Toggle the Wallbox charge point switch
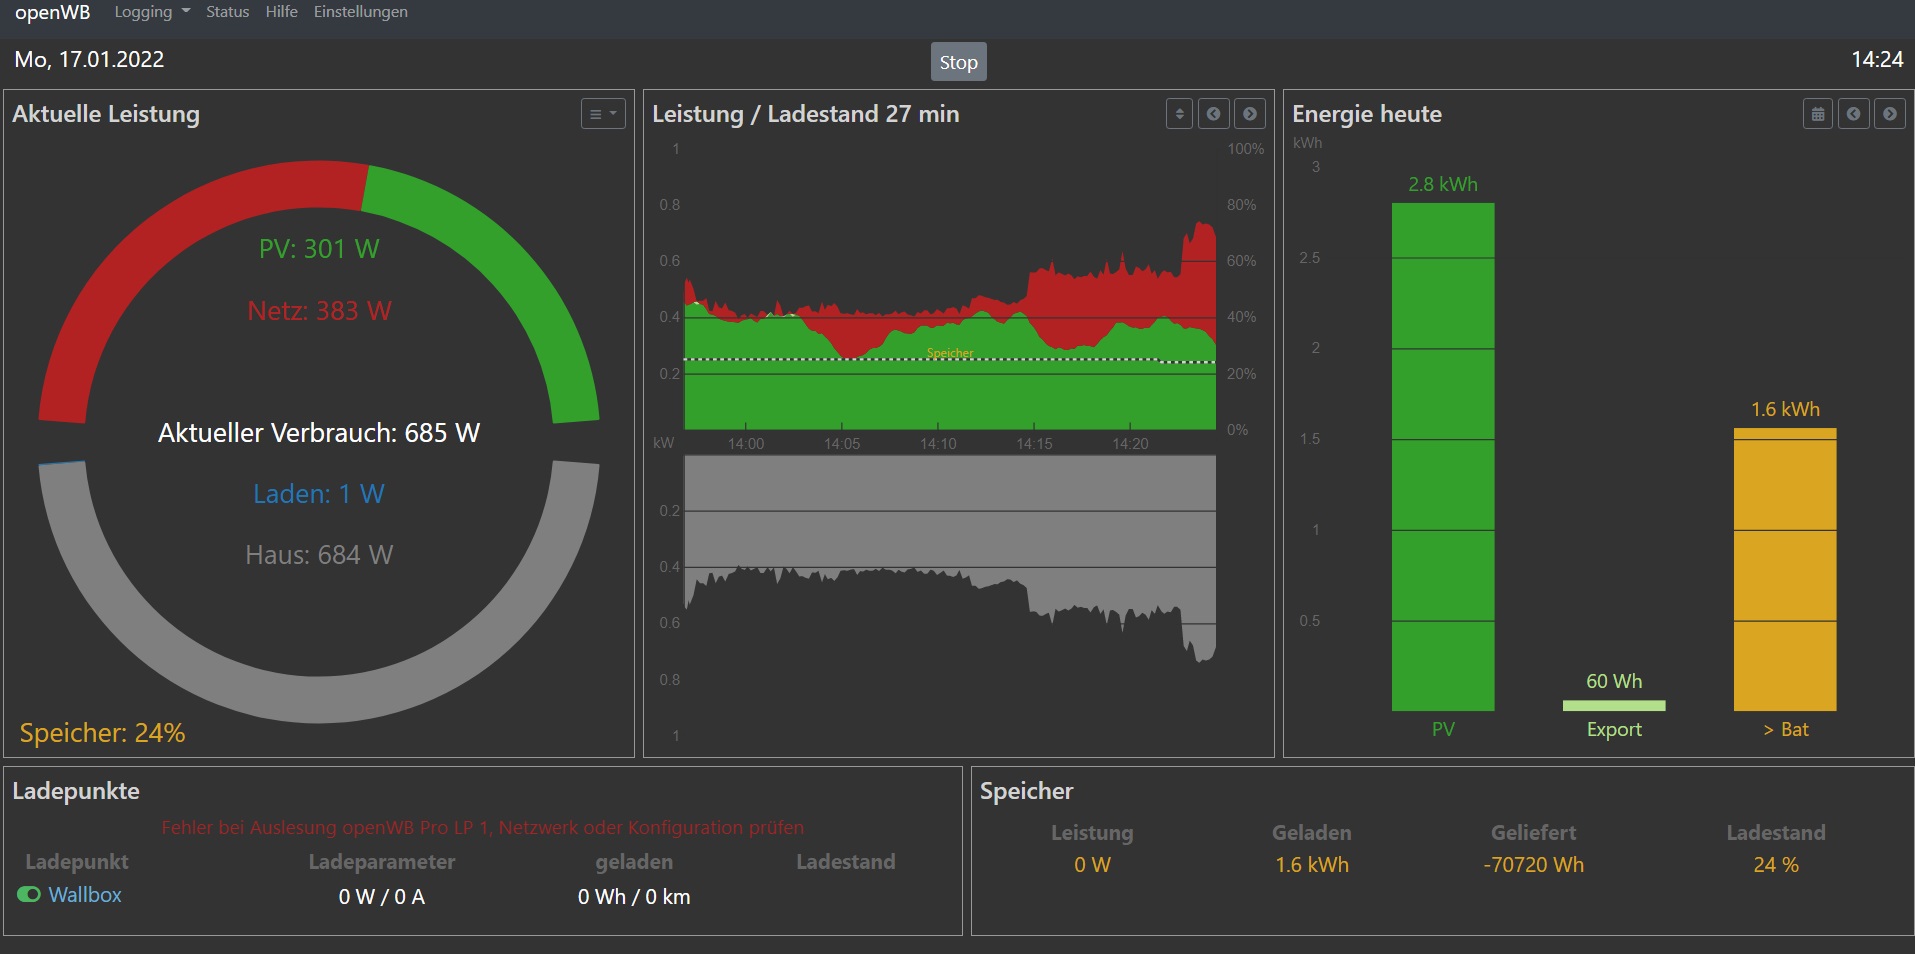Image resolution: width=1915 pixels, height=954 pixels. point(29,894)
